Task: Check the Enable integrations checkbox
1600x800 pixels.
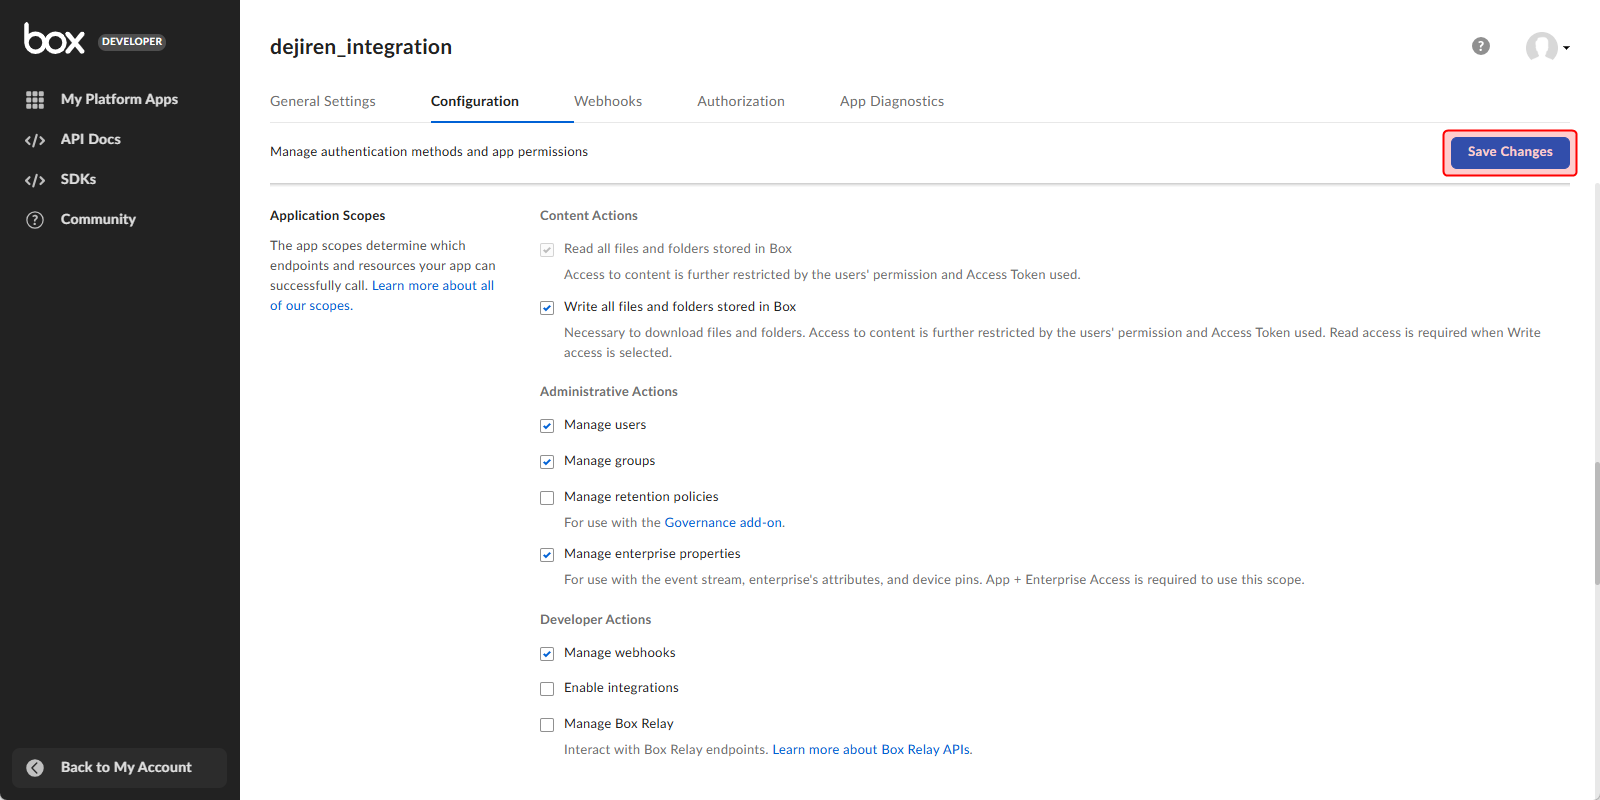Action: [547, 689]
